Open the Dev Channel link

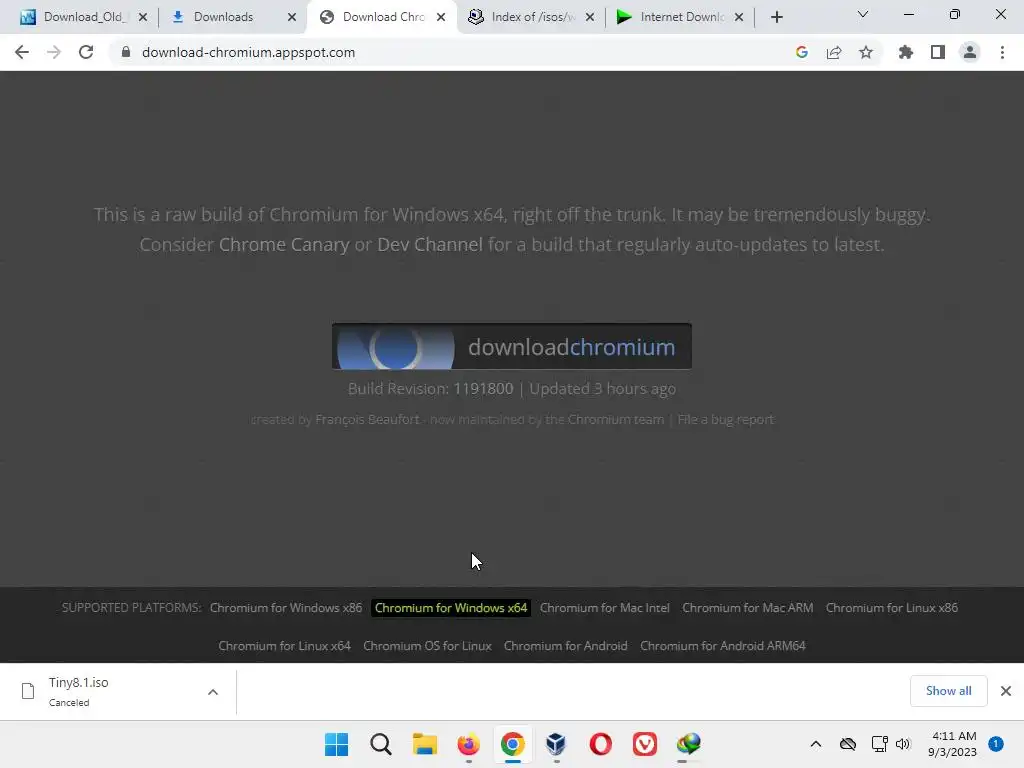click(430, 245)
